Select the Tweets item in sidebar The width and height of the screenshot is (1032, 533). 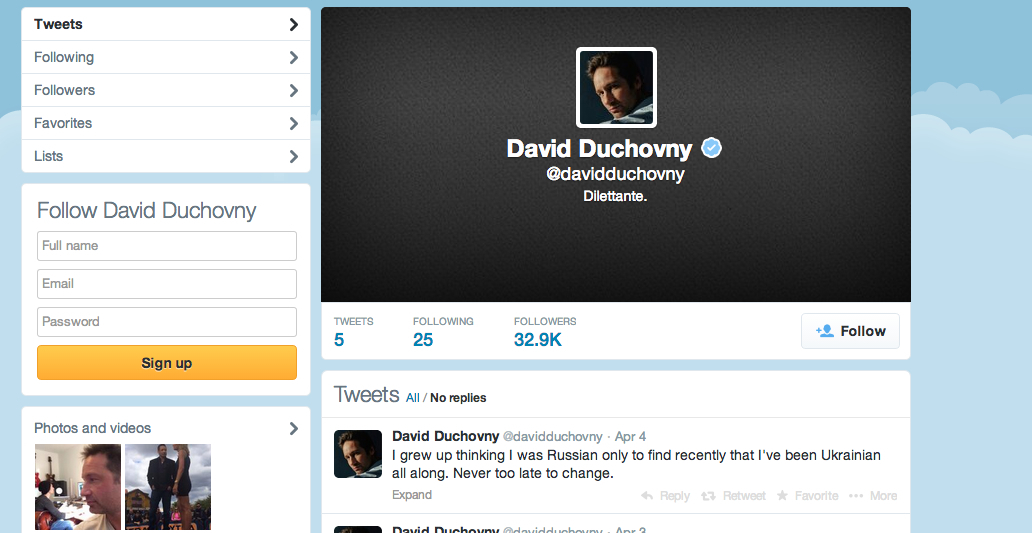(166, 24)
